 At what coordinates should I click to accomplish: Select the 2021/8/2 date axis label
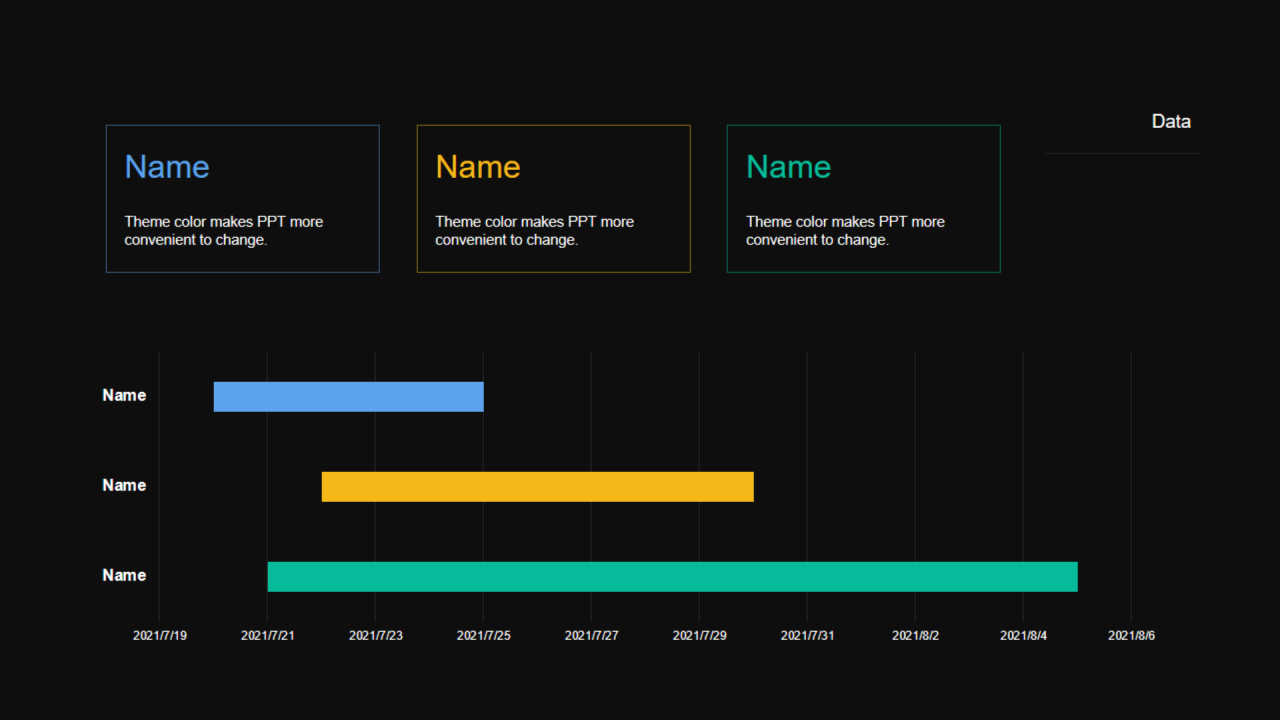pos(916,636)
